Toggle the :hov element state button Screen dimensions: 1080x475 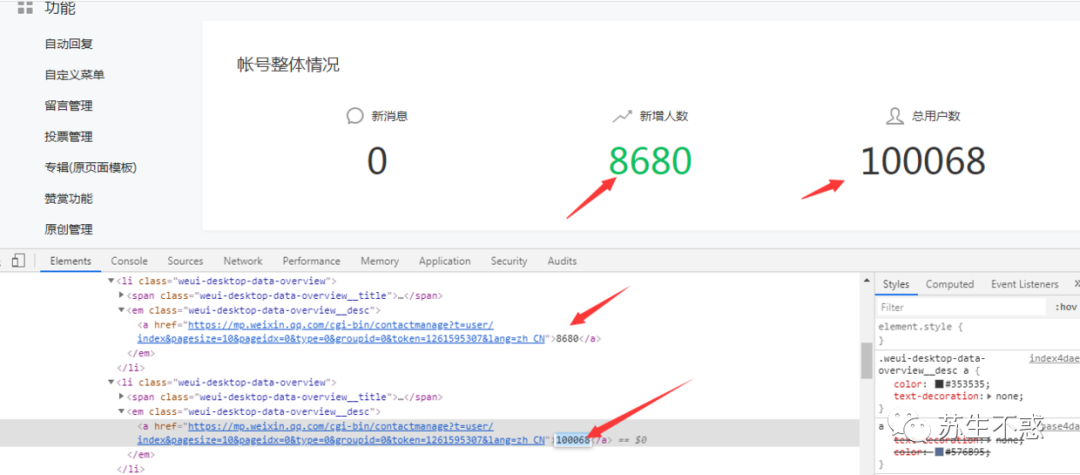click(1066, 307)
